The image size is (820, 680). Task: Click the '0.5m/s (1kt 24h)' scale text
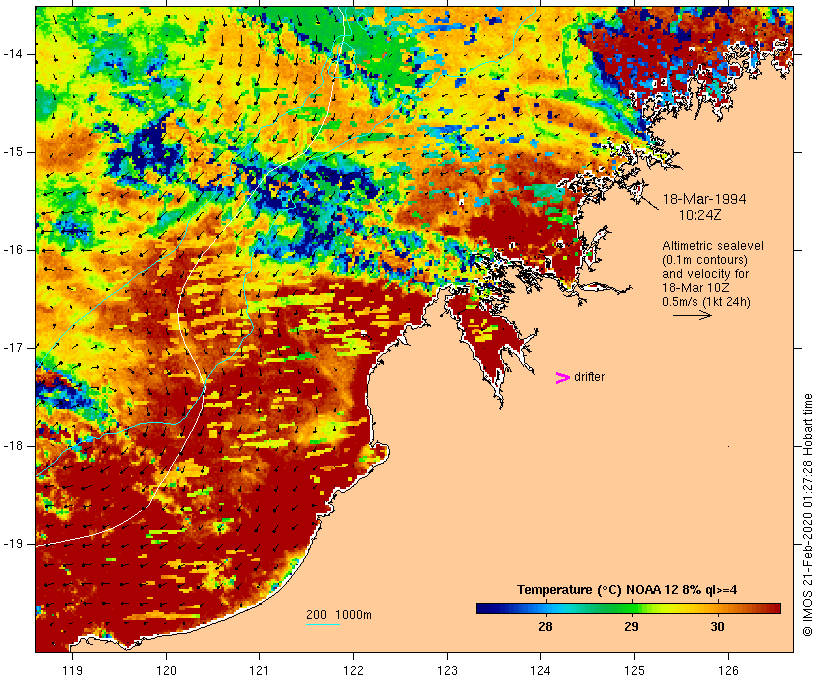click(706, 302)
